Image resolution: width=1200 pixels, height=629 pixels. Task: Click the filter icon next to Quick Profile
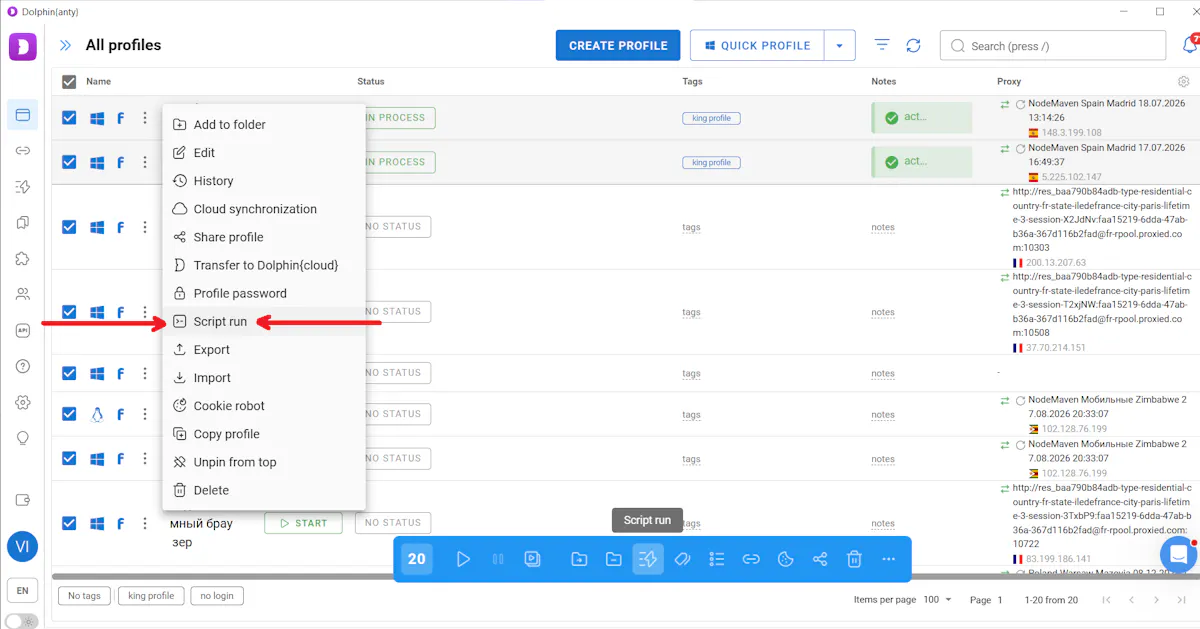click(x=882, y=45)
